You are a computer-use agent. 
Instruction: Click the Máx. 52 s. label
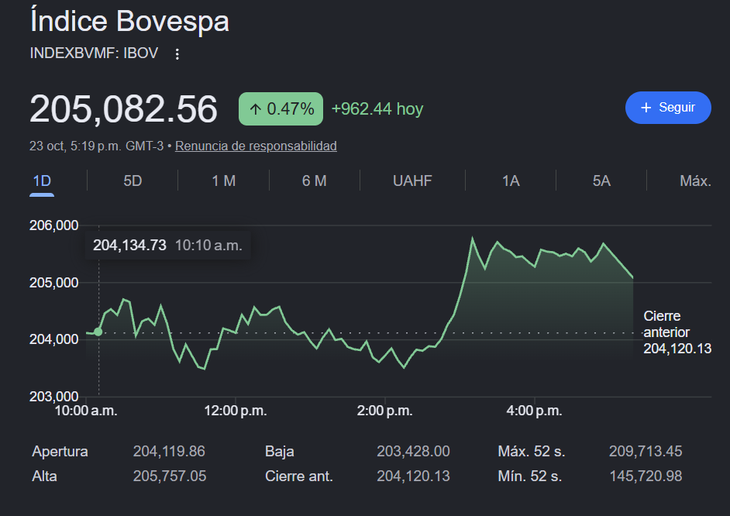click(531, 451)
